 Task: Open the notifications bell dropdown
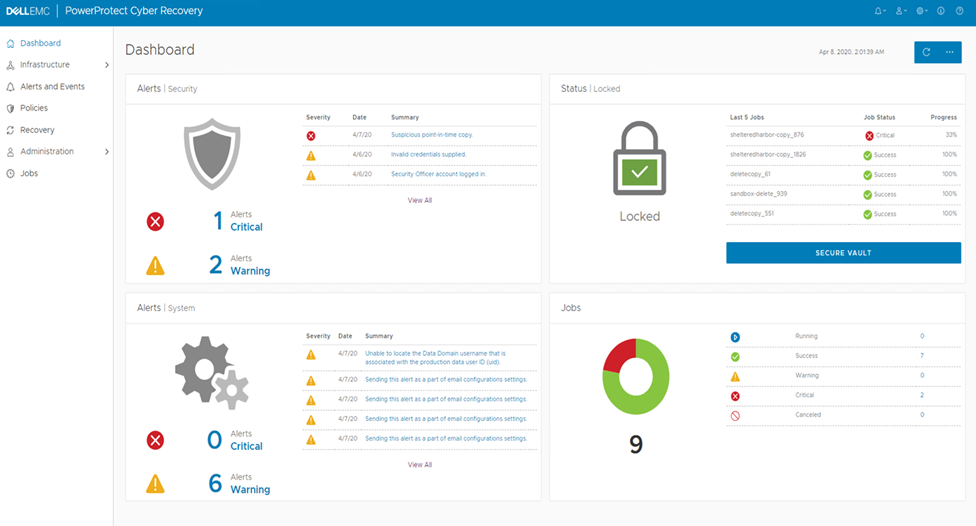click(x=879, y=11)
